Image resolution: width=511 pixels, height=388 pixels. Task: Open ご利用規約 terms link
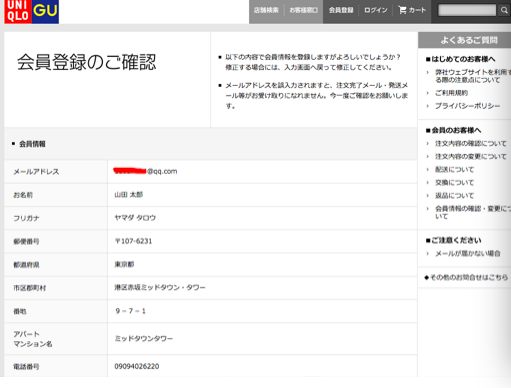click(451, 93)
